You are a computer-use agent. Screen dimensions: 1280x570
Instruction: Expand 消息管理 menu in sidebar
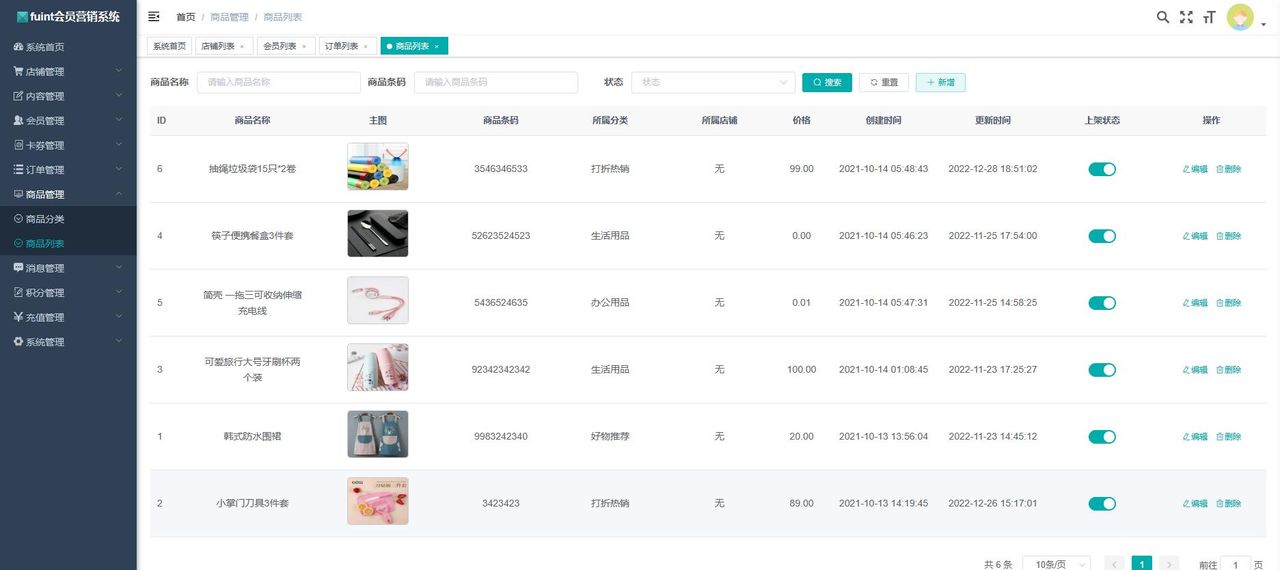(68, 268)
